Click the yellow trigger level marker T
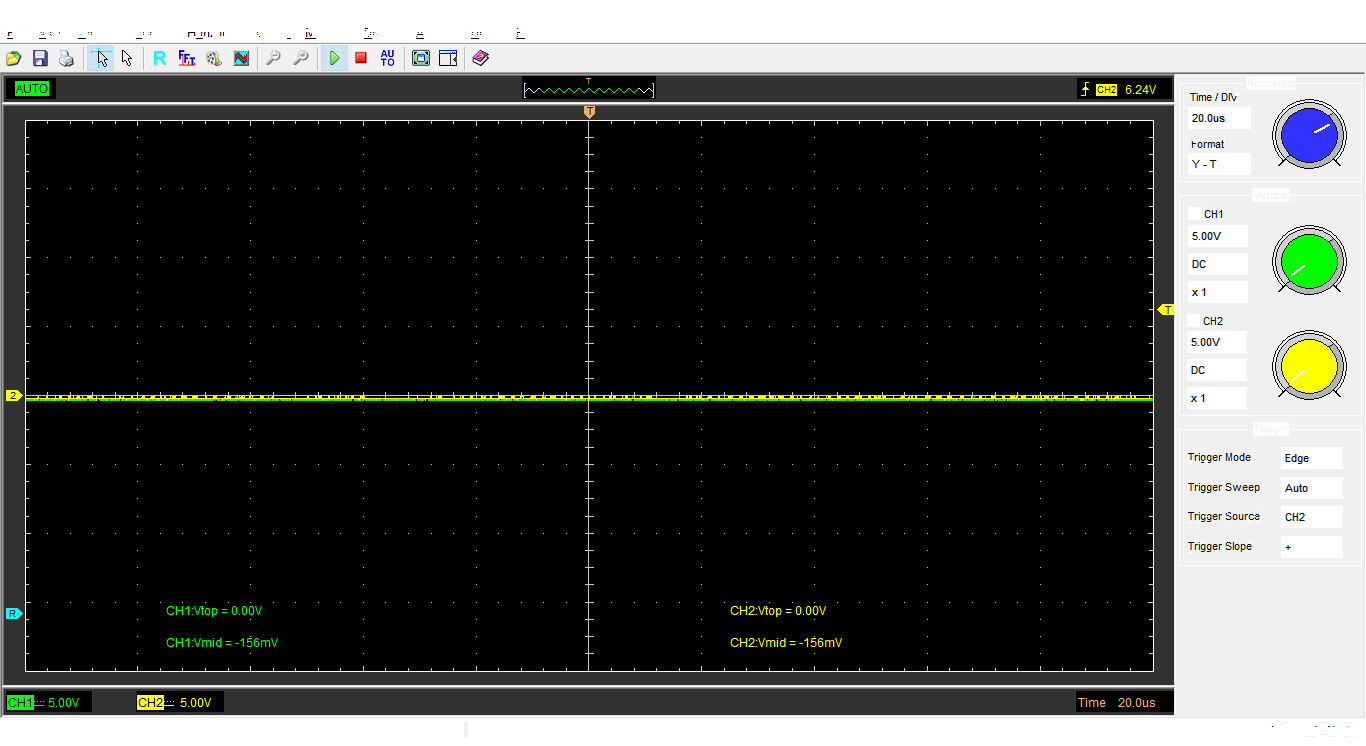The image size is (1366, 746). [1166, 310]
